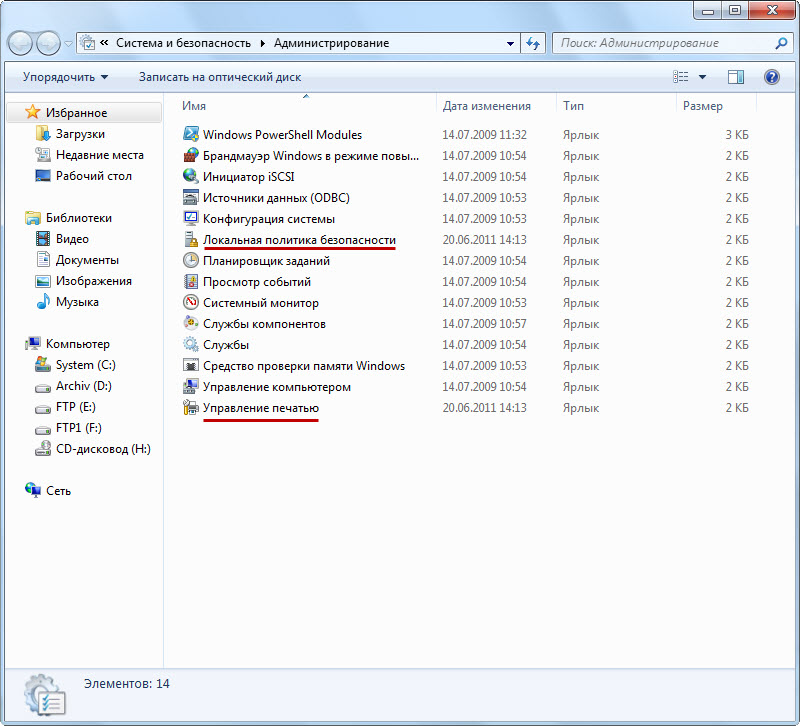Select Недавние места in the sidebar
The height and width of the screenshot is (726, 800).
pos(100,155)
